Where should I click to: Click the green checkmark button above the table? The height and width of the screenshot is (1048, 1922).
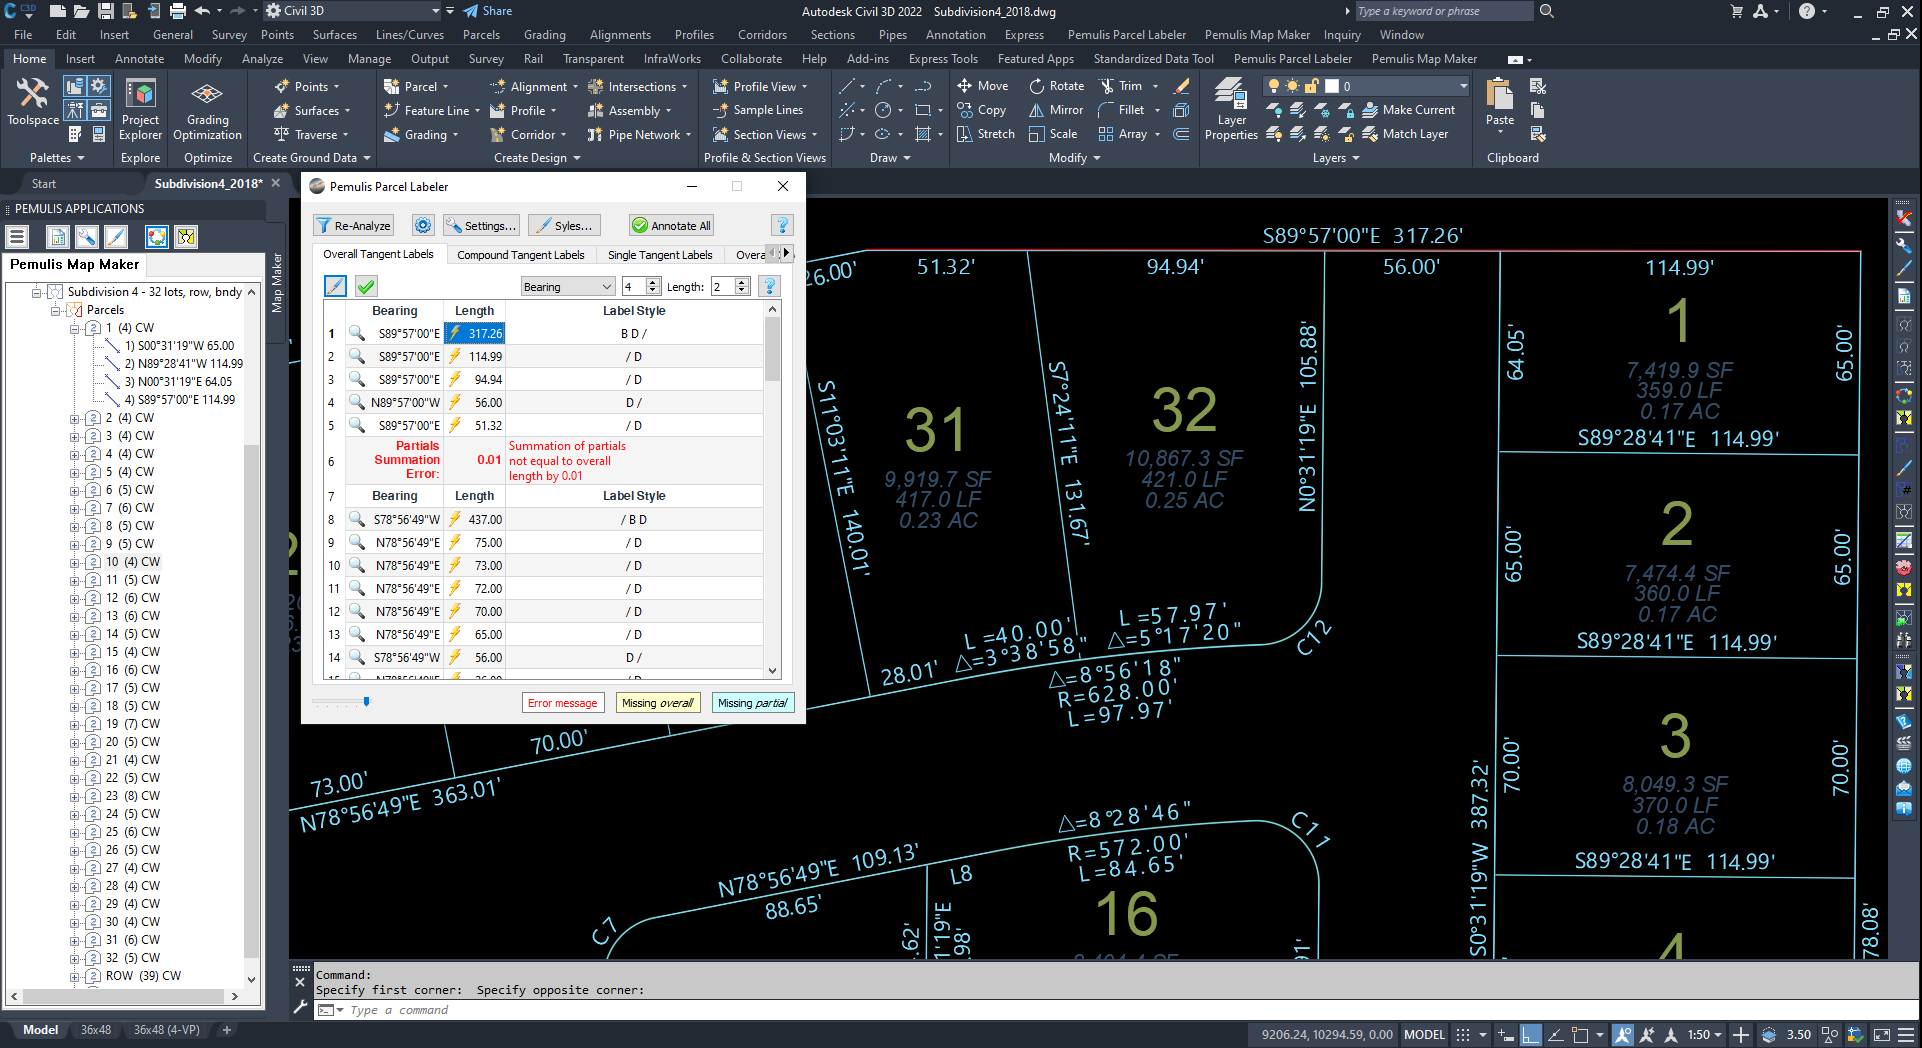(x=366, y=287)
